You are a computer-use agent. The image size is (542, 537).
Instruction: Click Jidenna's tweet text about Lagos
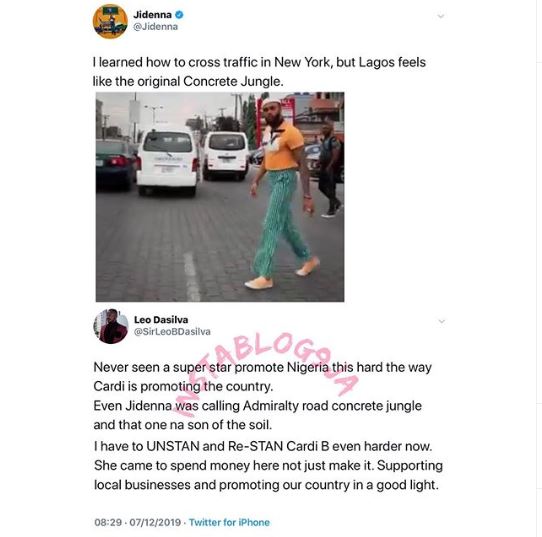tap(259, 72)
